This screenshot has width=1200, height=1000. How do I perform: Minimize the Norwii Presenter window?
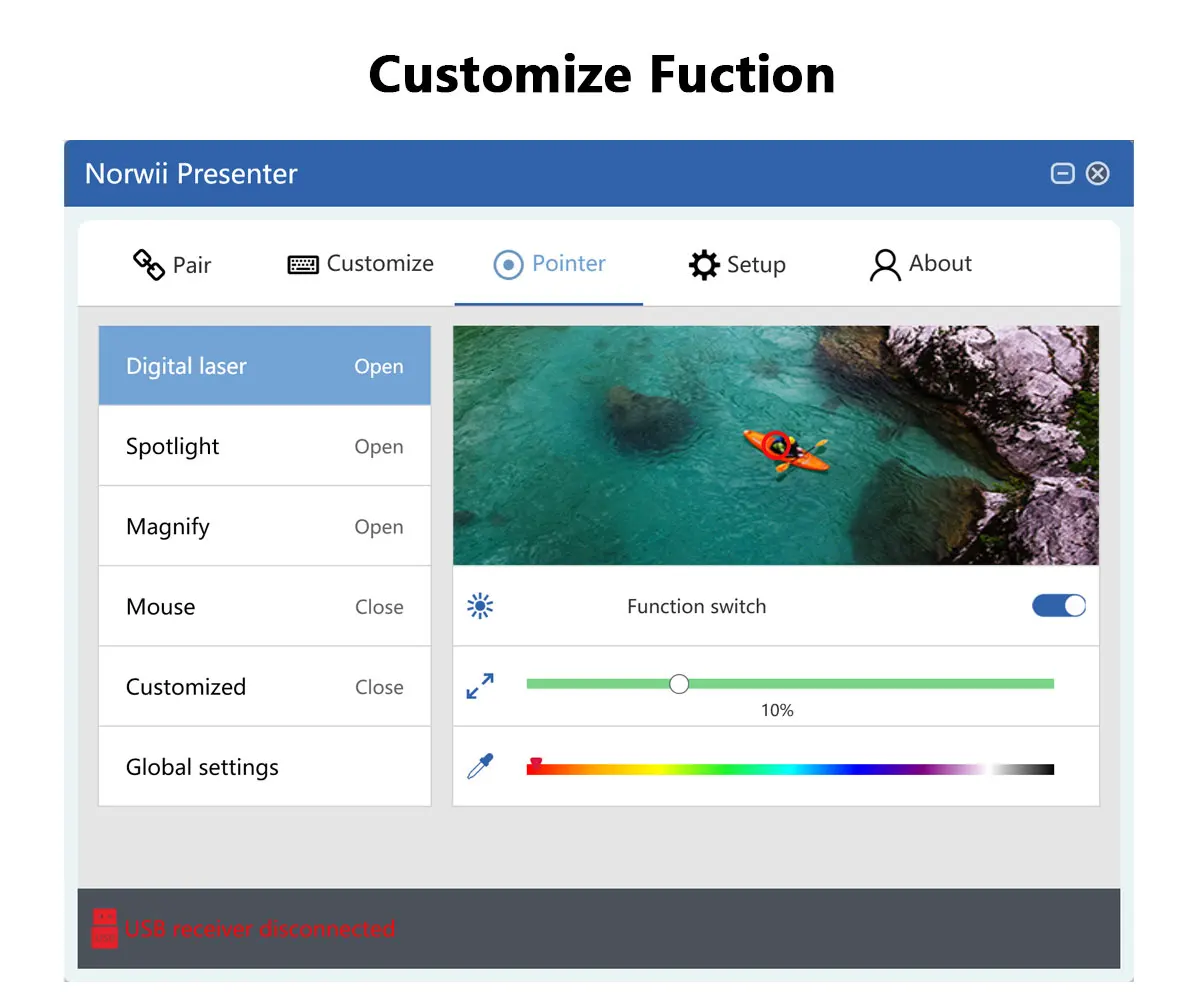click(x=1063, y=173)
